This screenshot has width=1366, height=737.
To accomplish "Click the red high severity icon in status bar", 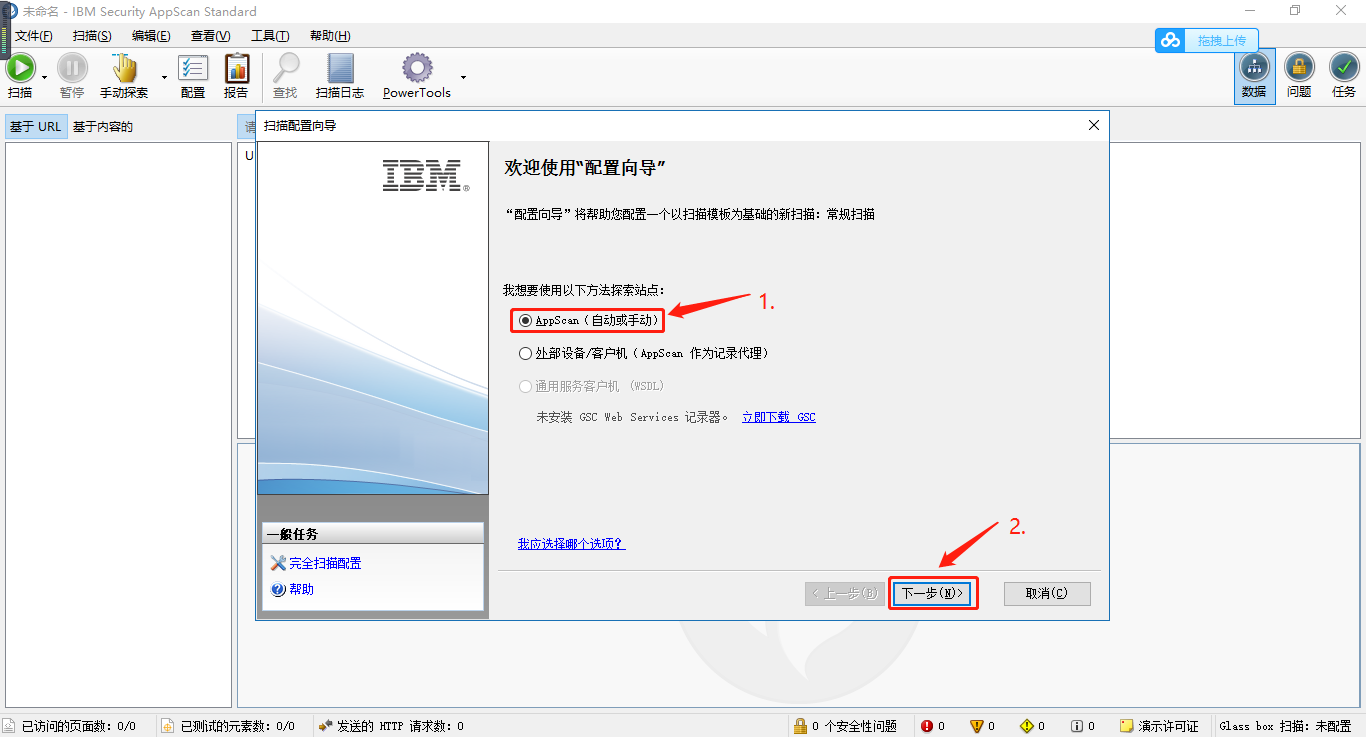I will 927,726.
